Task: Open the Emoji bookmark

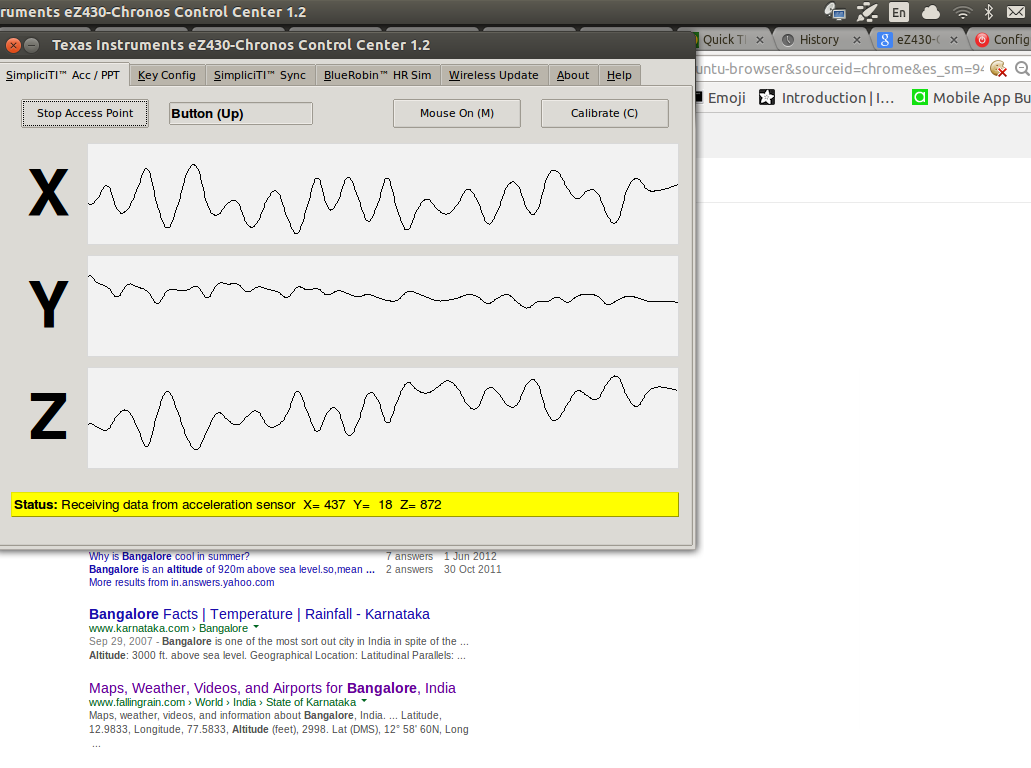Action: coord(721,97)
